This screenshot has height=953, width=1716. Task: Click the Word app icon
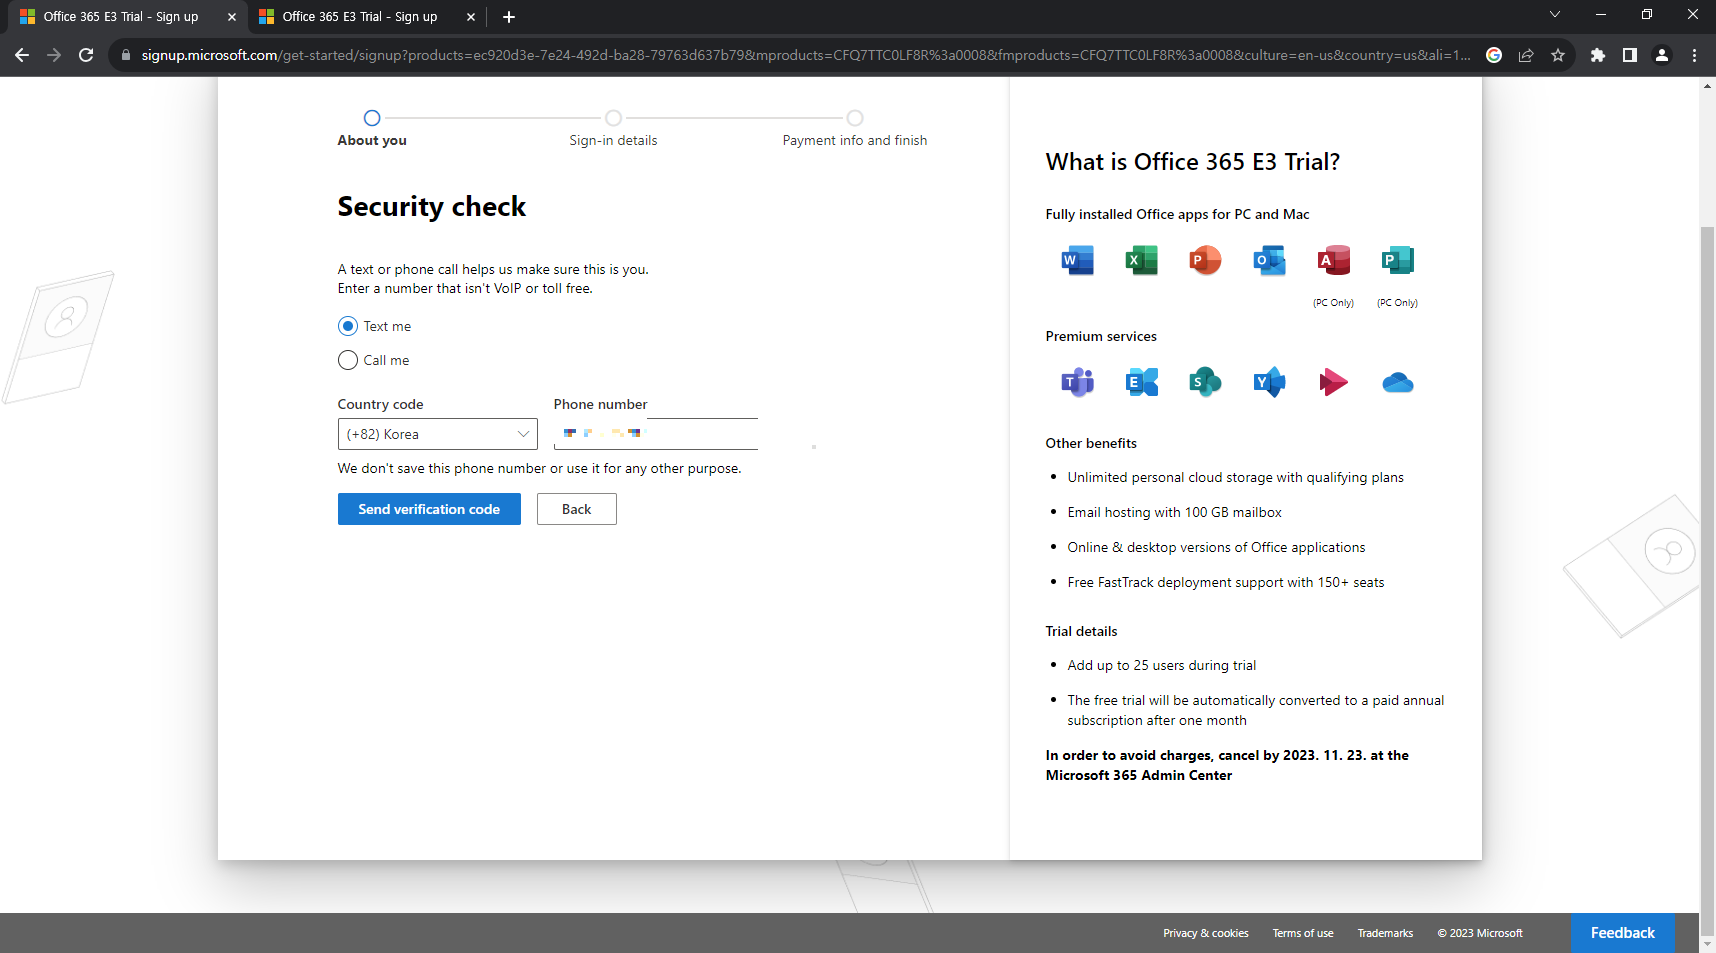click(x=1077, y=260)
